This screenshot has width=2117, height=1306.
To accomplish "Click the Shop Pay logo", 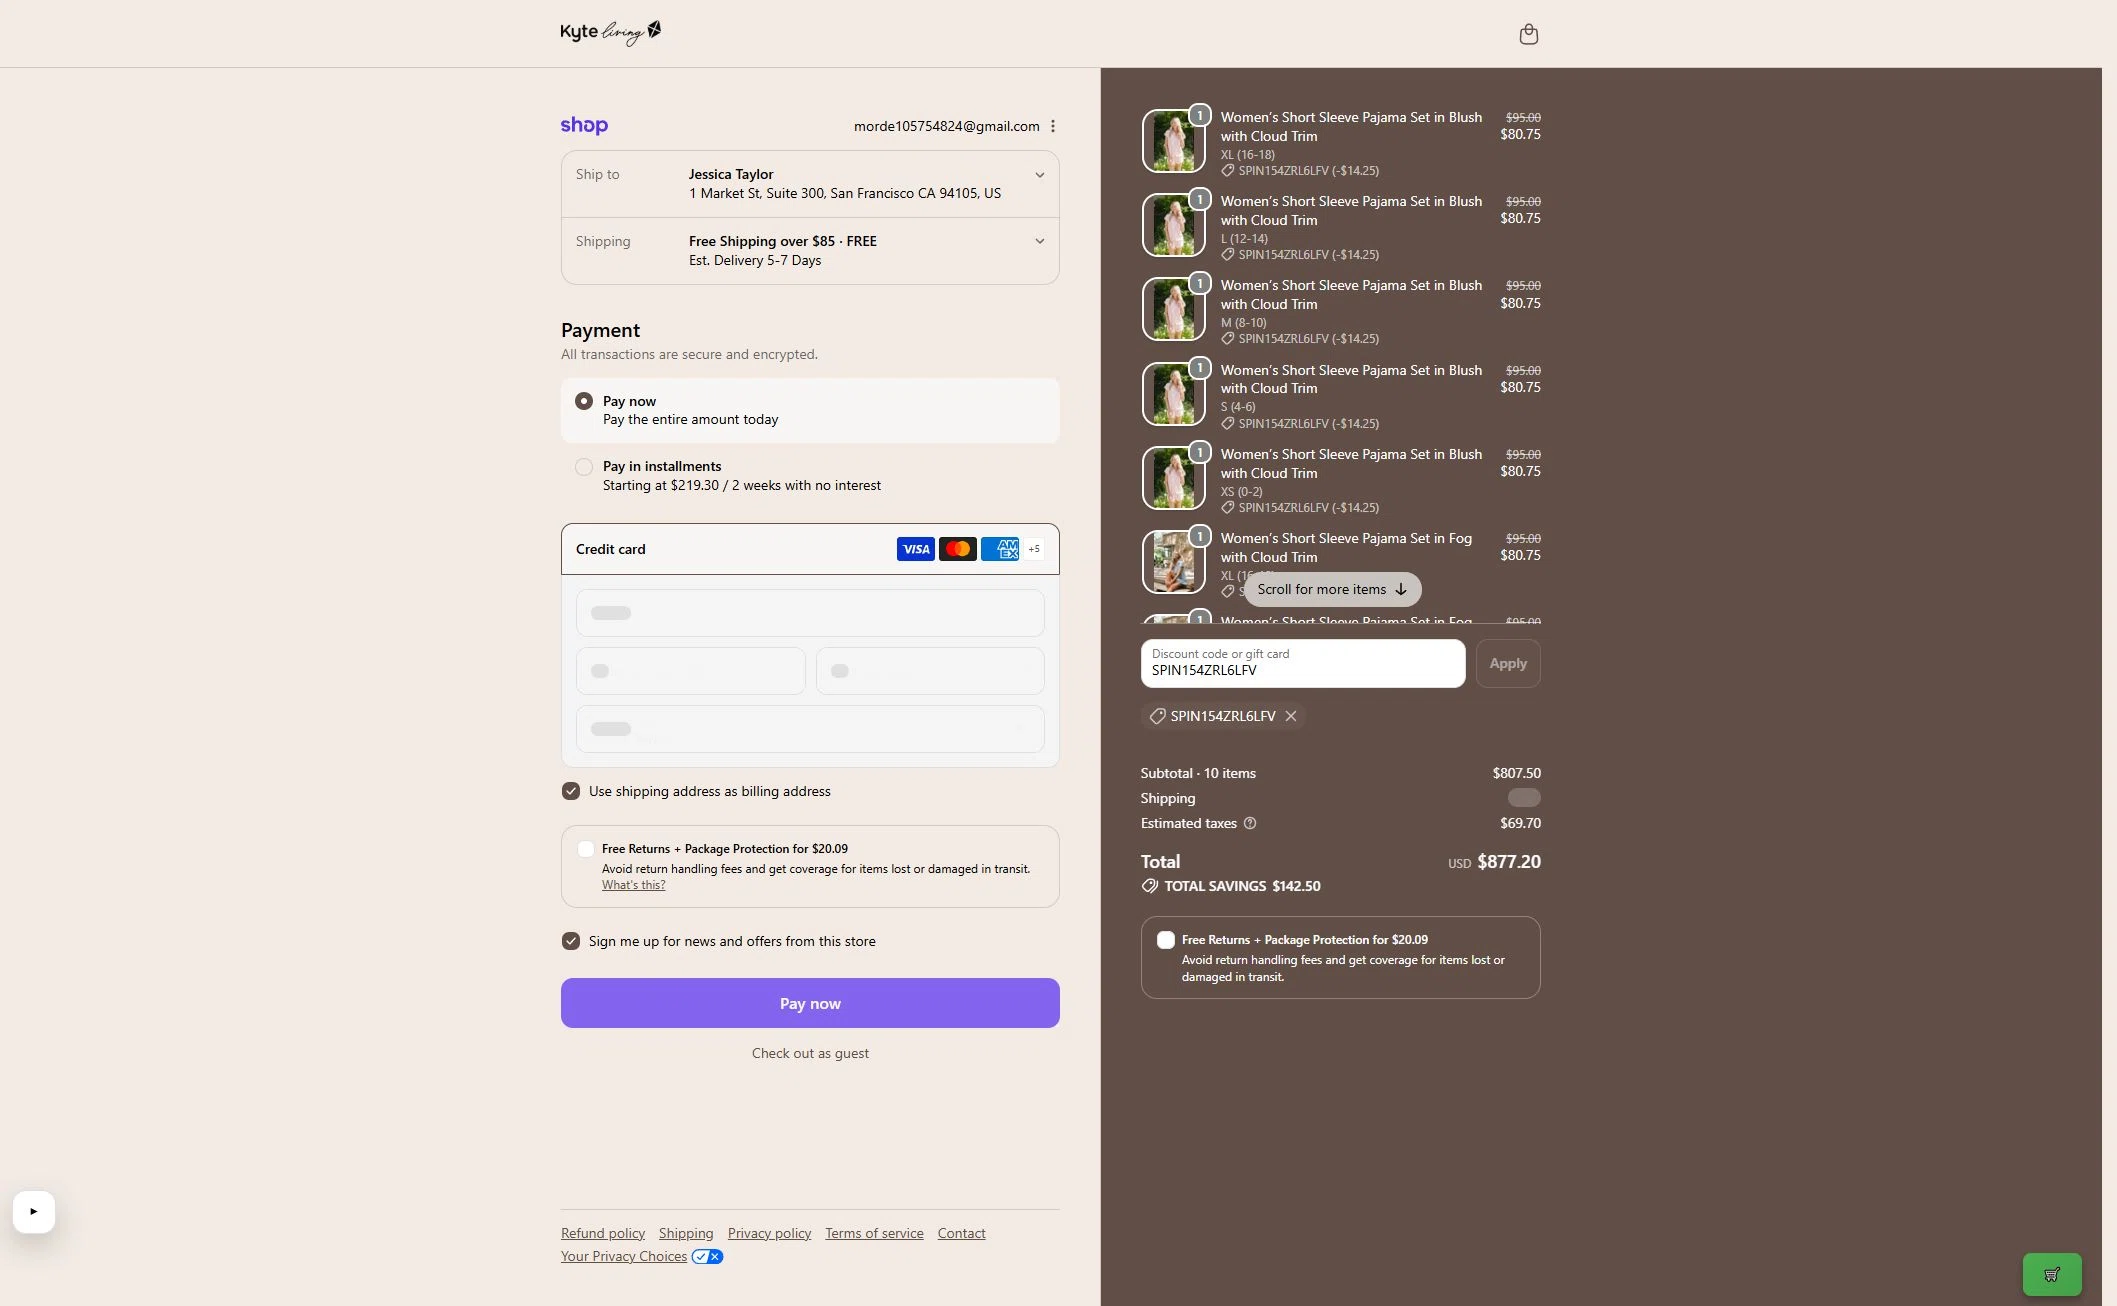I will pyautogui.click(x=584, y=126).
